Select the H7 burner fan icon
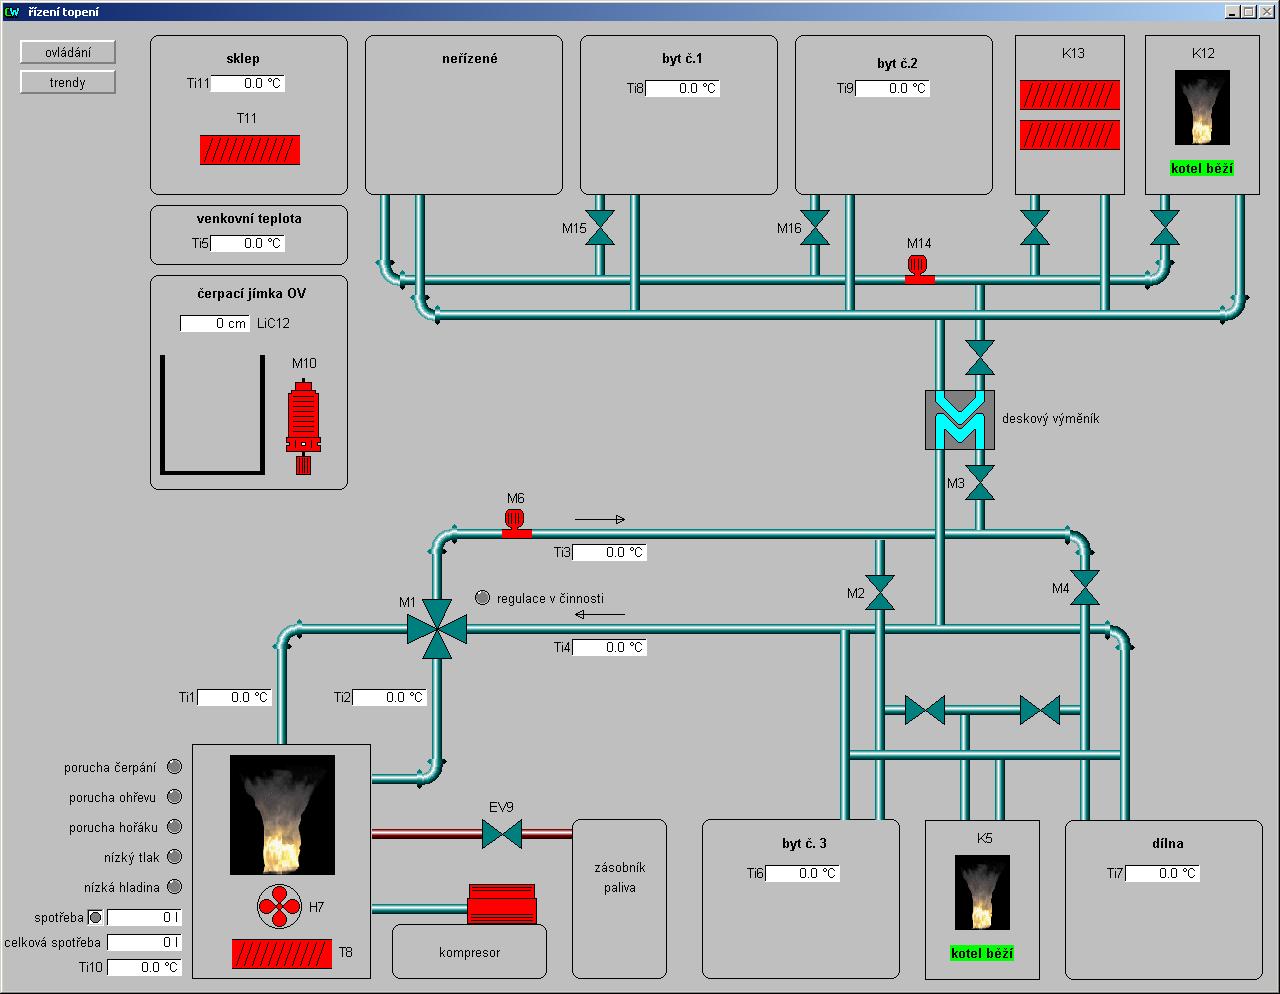This screenshot has width=1280, height=994. (279, 906)
